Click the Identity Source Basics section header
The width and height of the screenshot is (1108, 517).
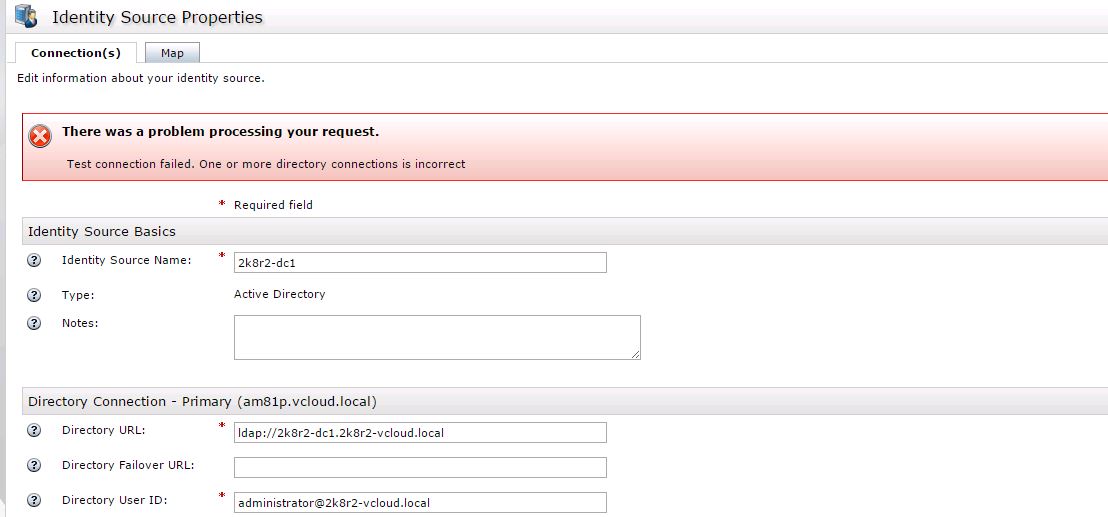click(x=102, y=231)
